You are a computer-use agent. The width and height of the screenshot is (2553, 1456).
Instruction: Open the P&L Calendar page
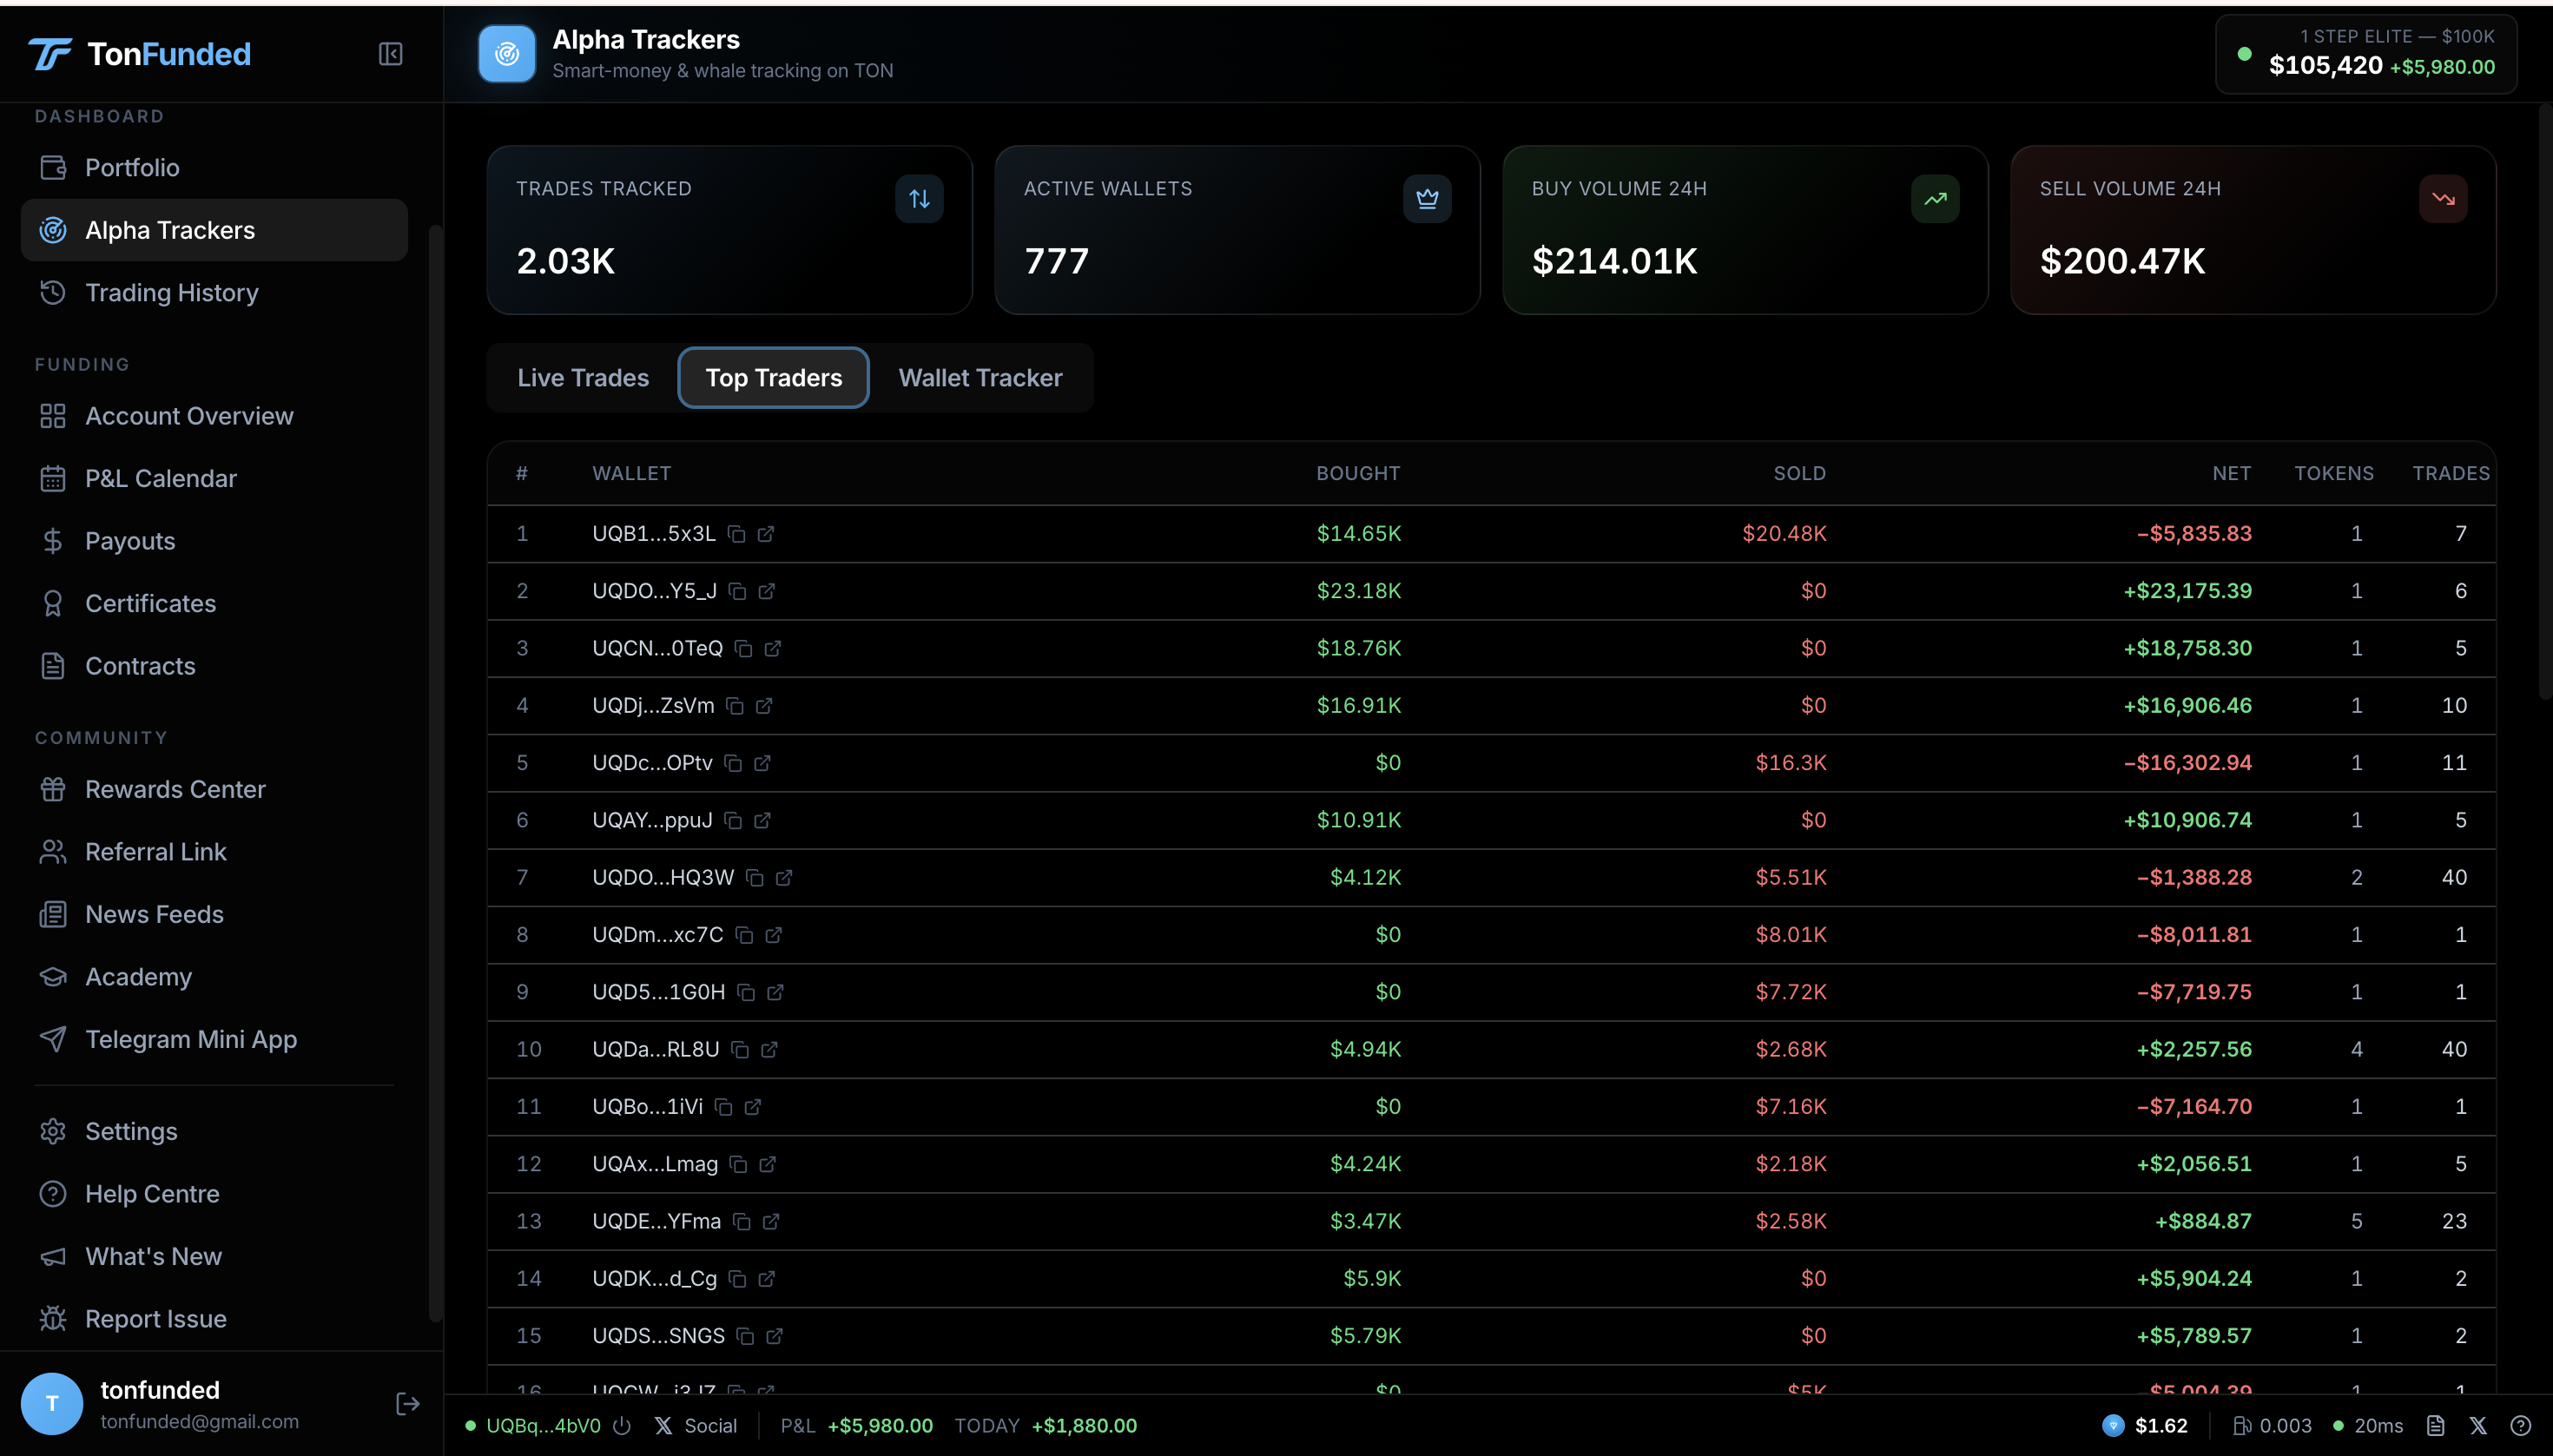click(x=214, y=479)
